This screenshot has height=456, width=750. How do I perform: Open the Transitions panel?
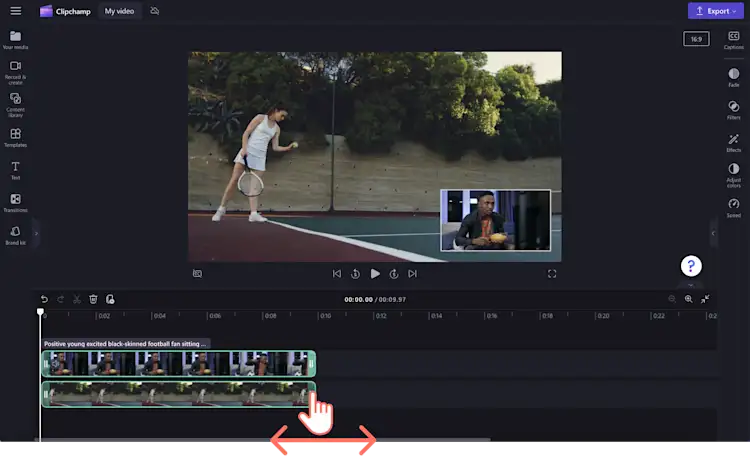[15, 202]
